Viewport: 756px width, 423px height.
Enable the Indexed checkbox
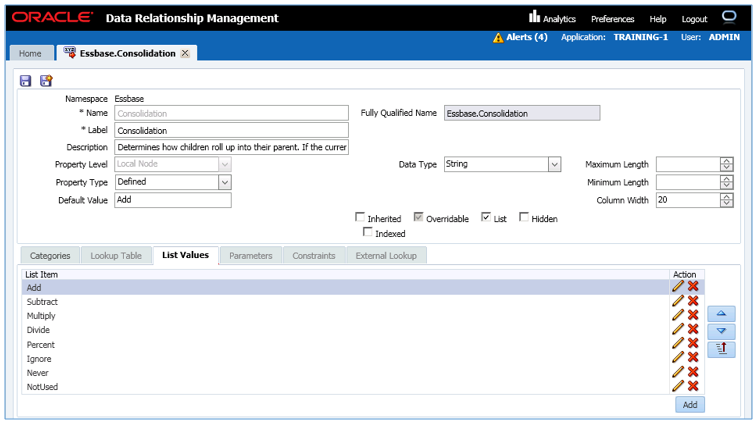(367, 232)
